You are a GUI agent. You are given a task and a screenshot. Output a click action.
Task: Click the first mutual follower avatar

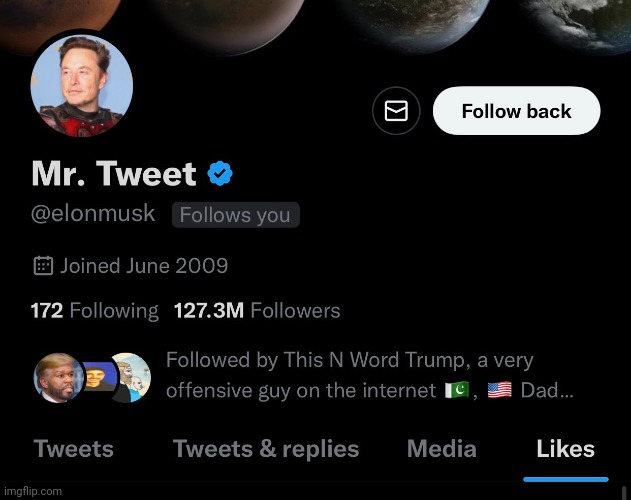[58, 377]
